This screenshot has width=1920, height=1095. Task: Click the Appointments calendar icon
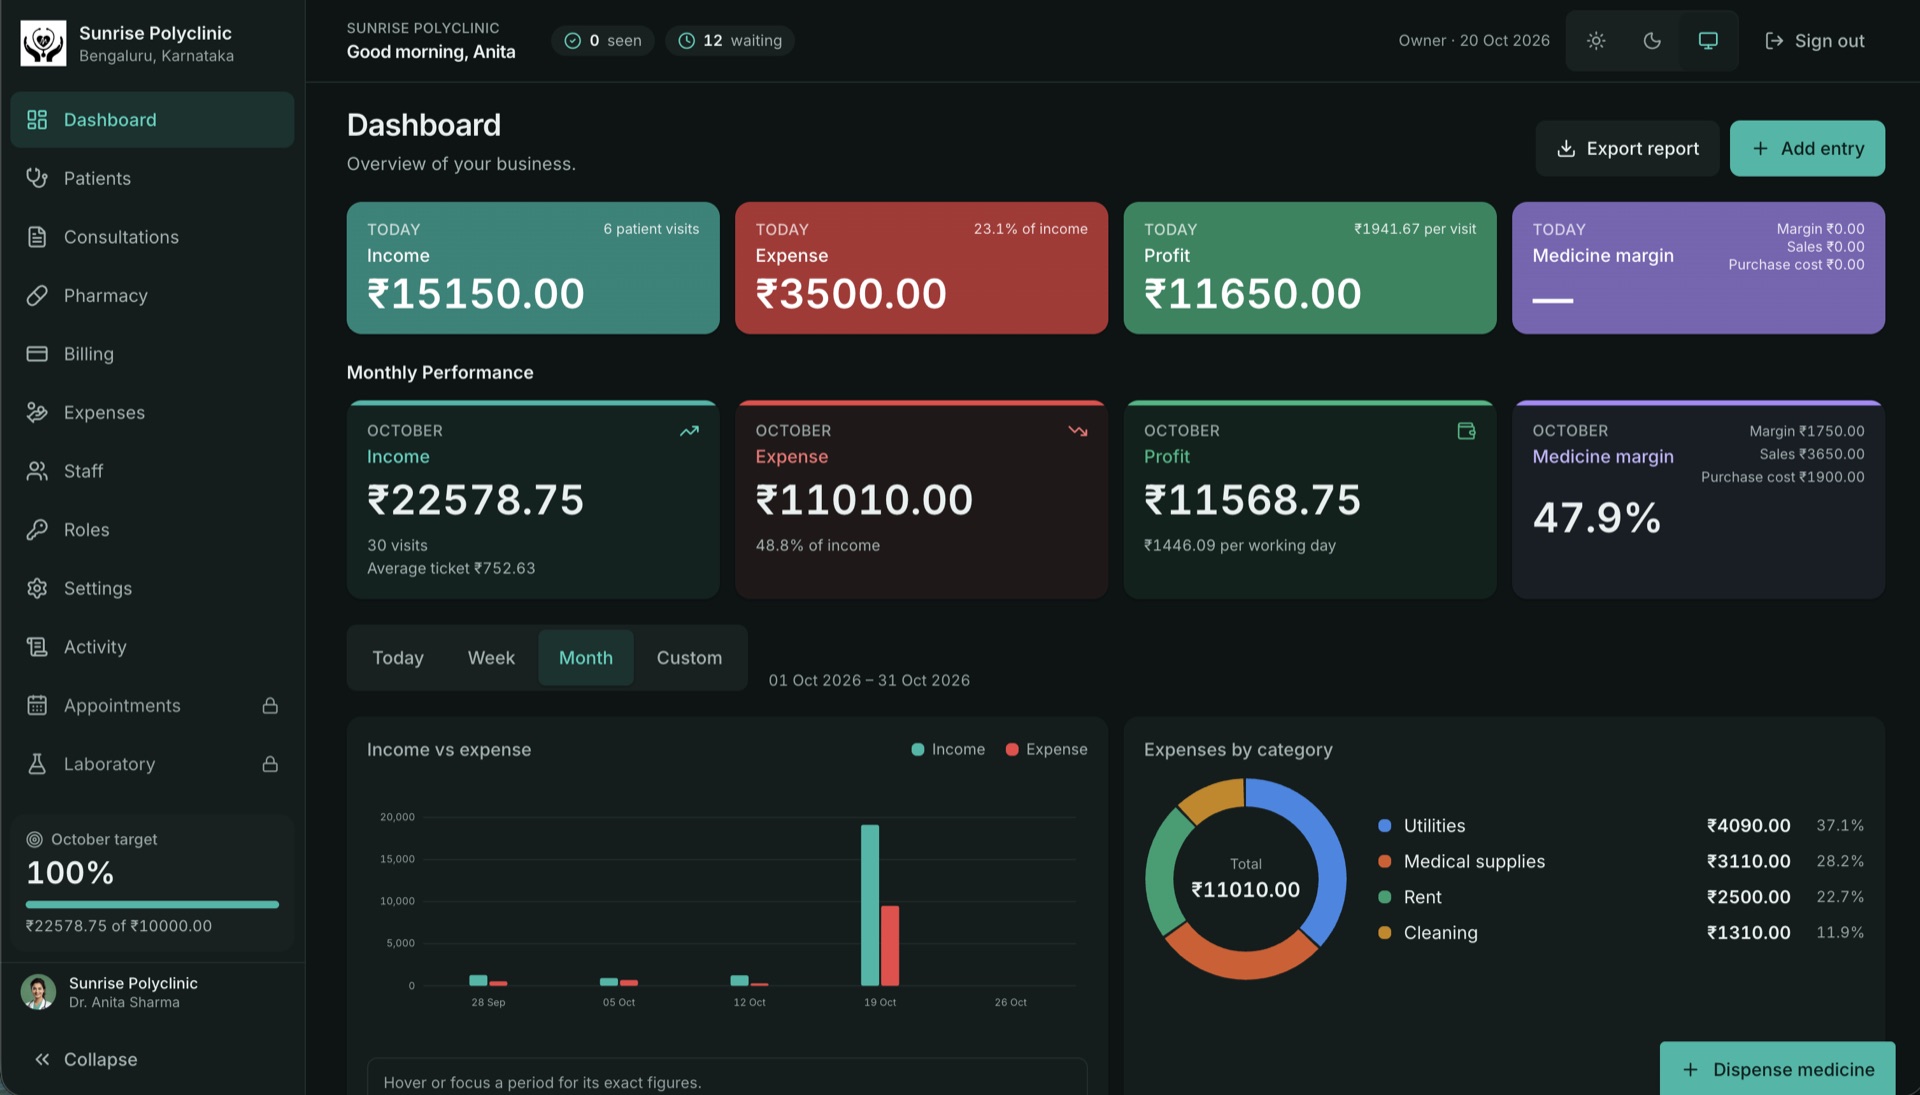[37, 705]
